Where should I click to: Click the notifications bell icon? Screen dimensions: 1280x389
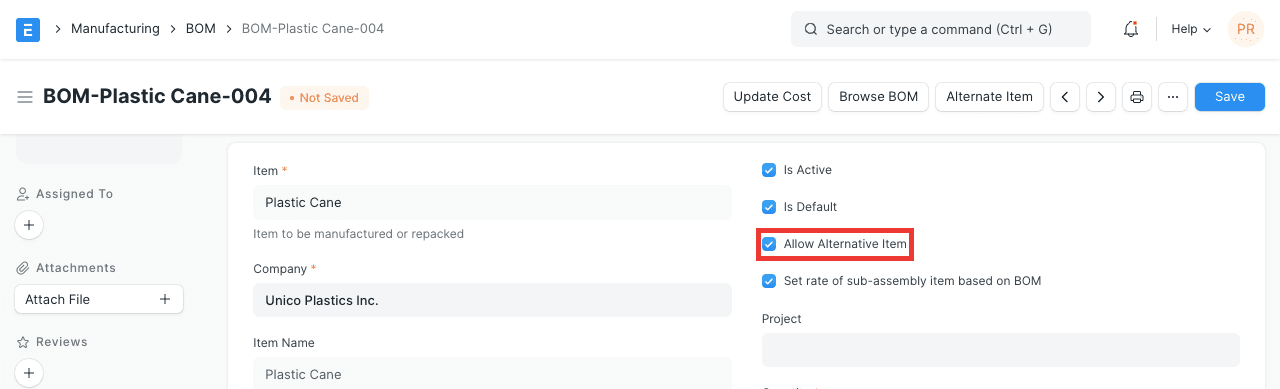pos(1131,29)
